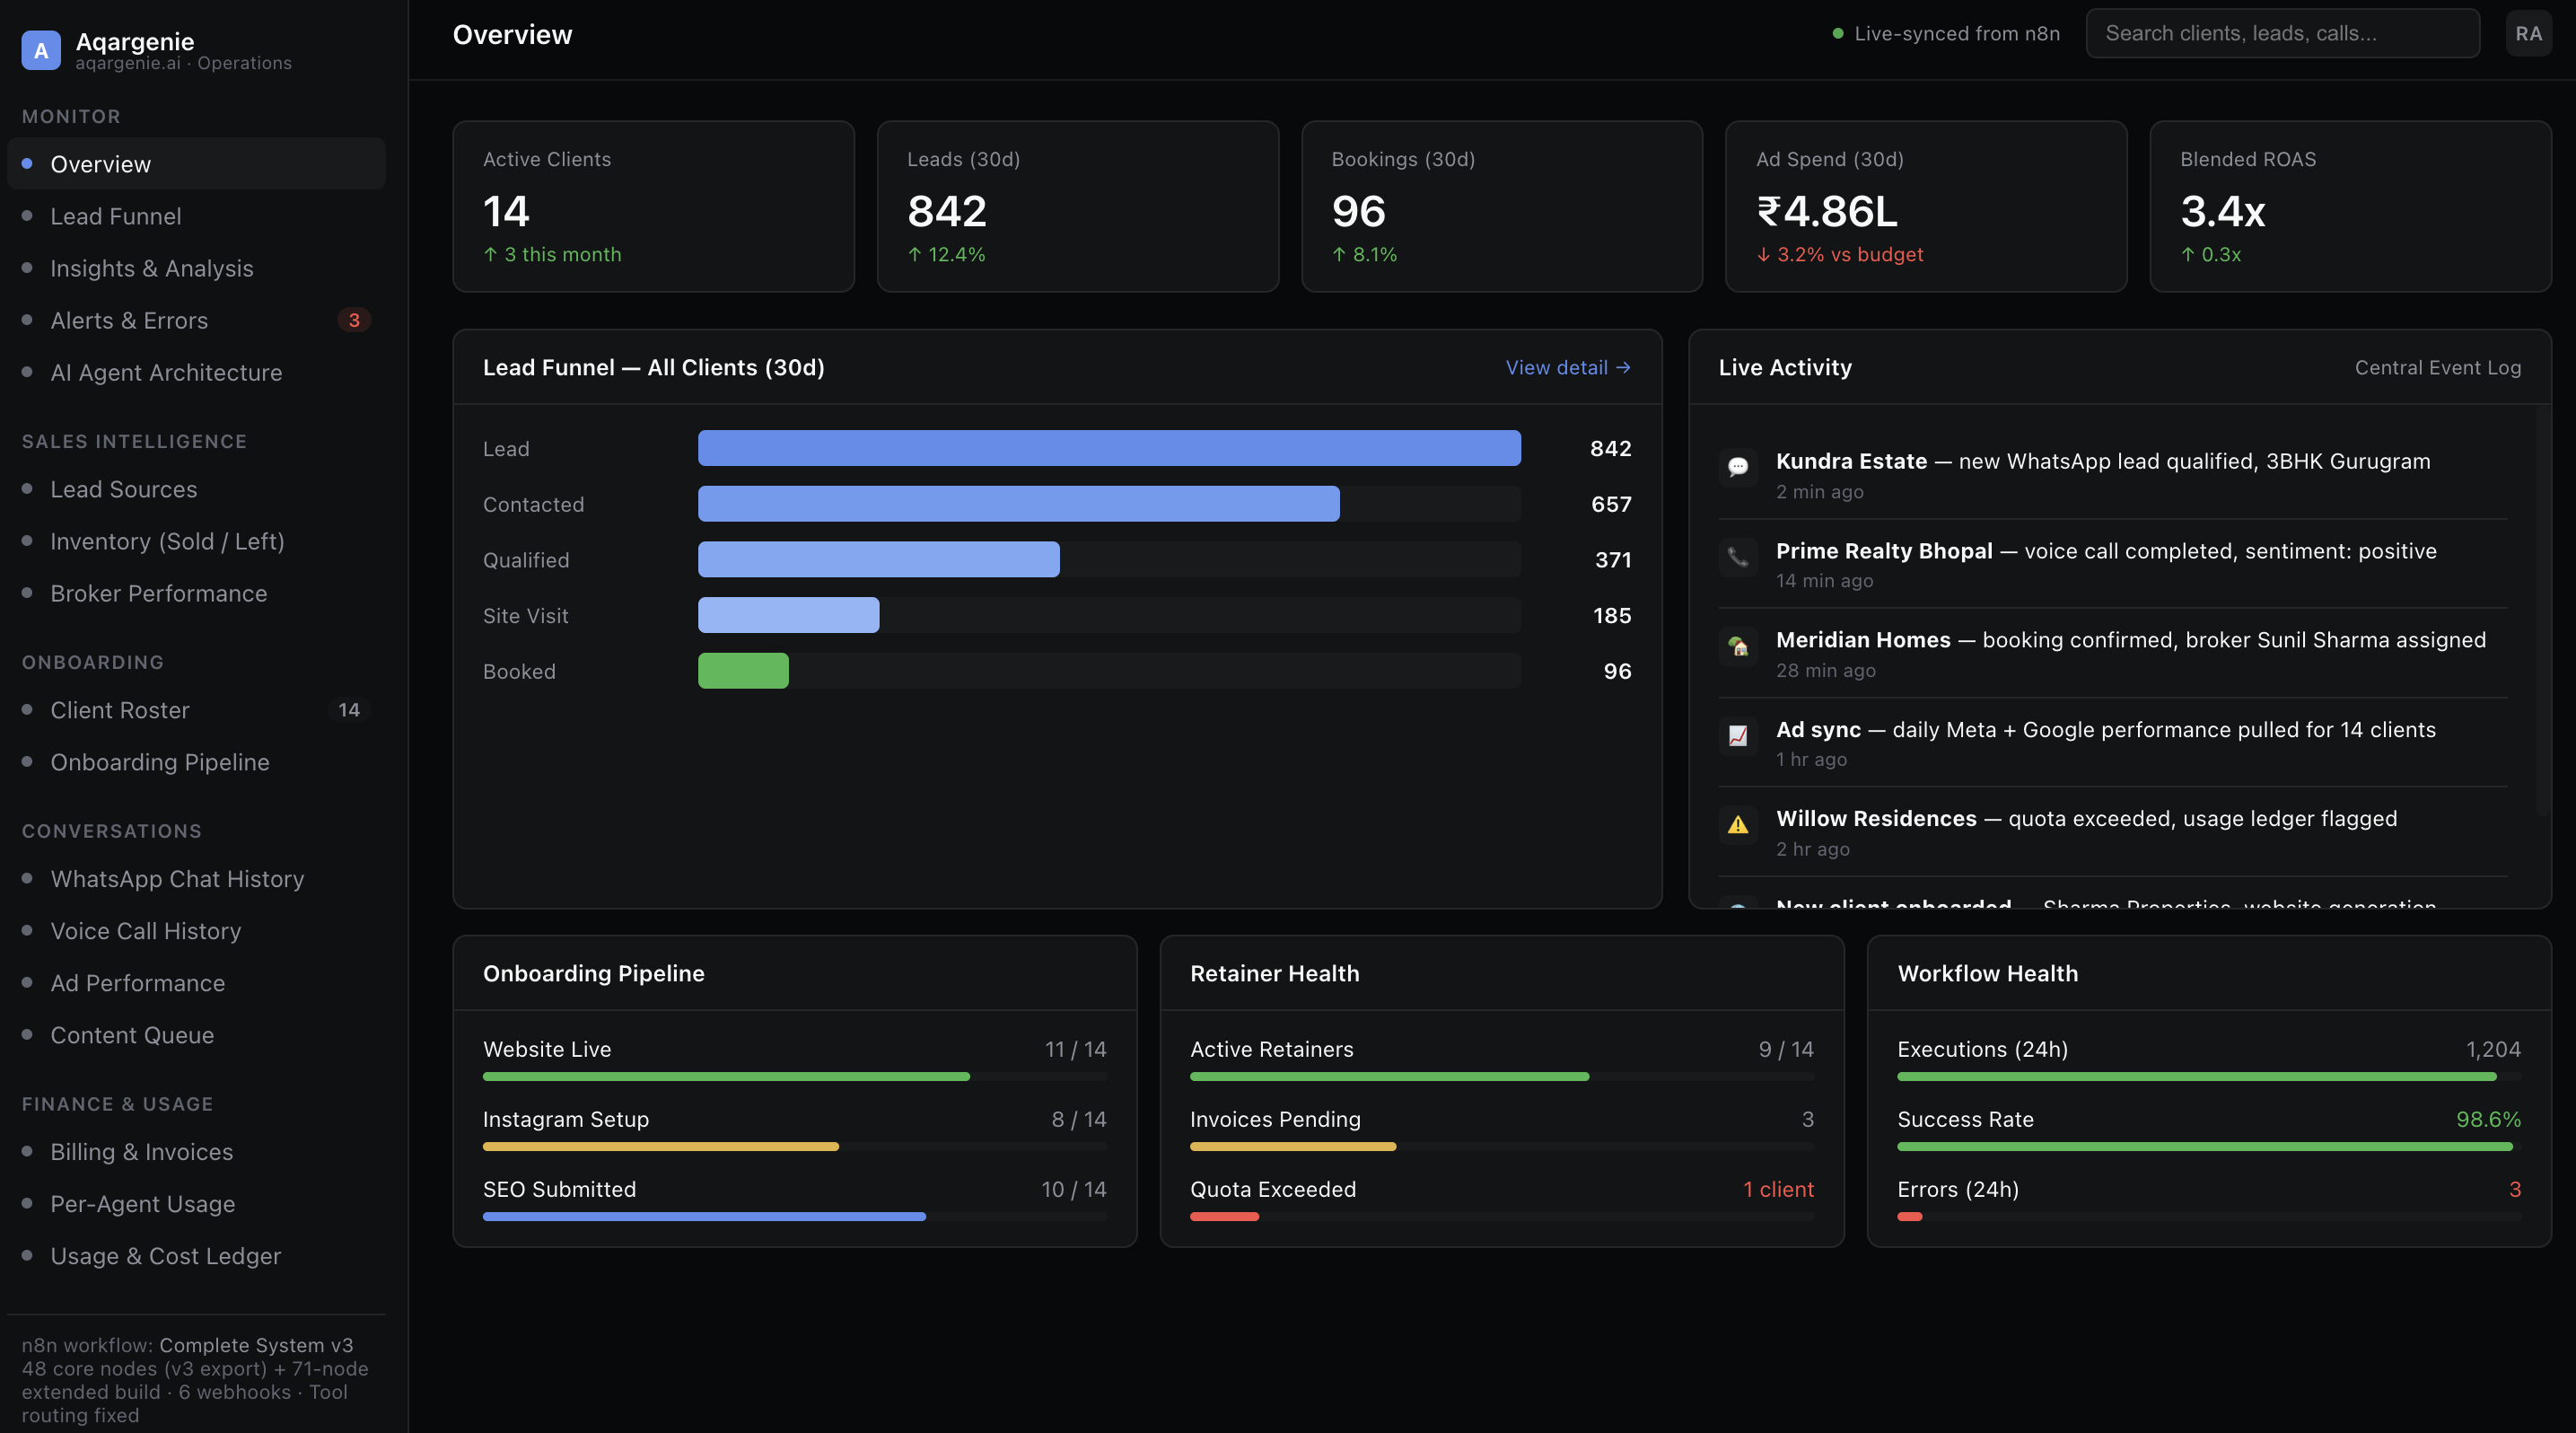The image size is (2576, 1433).
Task: Click the Bookings (30d) stat card
Action: 1502,207
